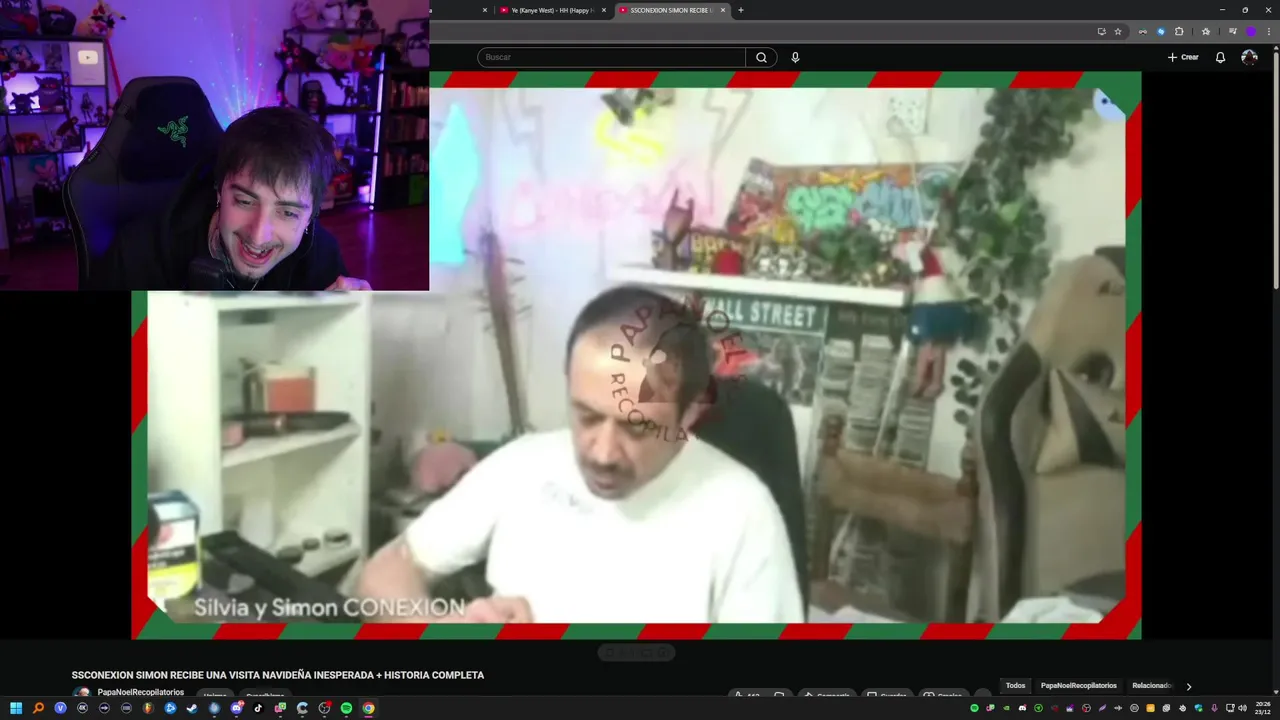The image size is (1280, 720).
Task: Open Windows taskbar search
Action: point(38,708)
